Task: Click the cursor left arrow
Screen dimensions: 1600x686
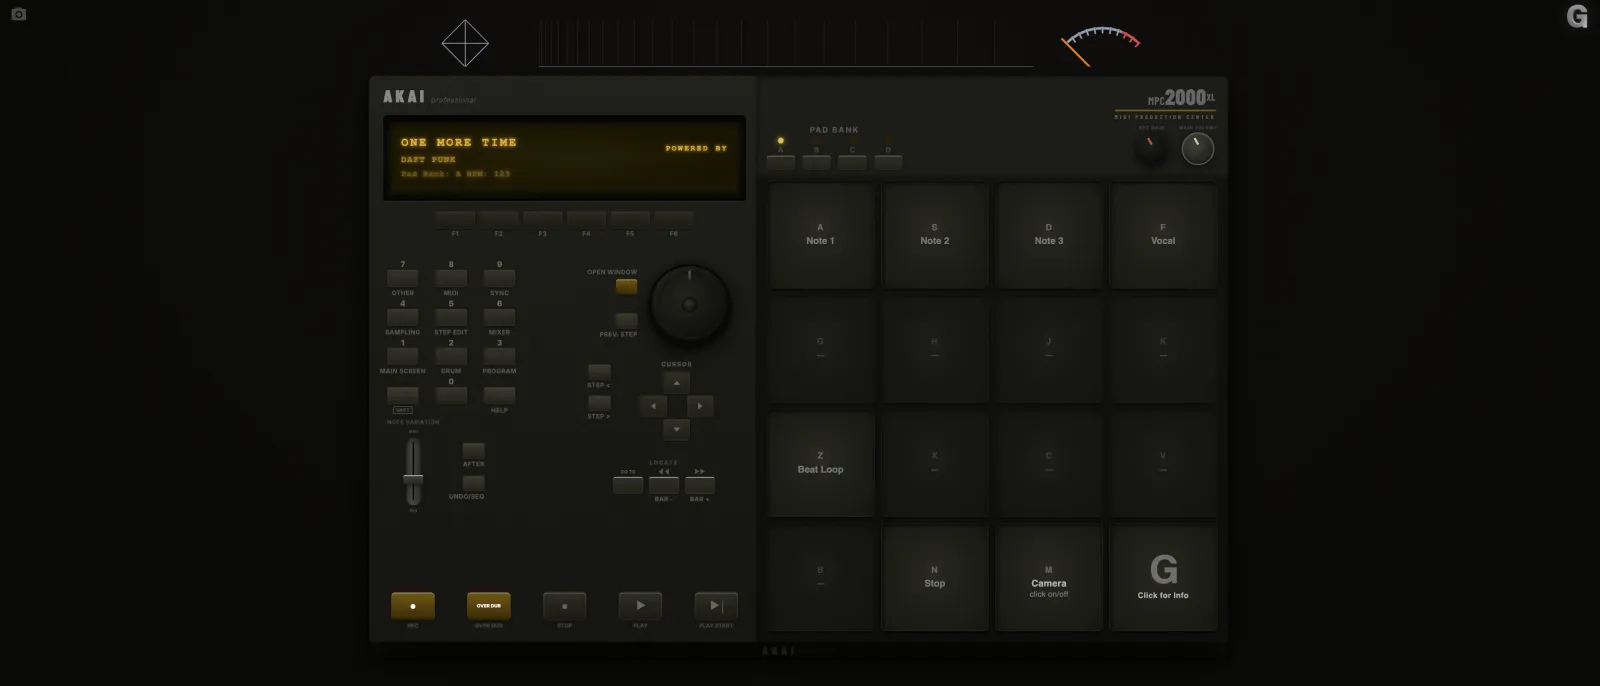Action: click(x=653, y=406)
